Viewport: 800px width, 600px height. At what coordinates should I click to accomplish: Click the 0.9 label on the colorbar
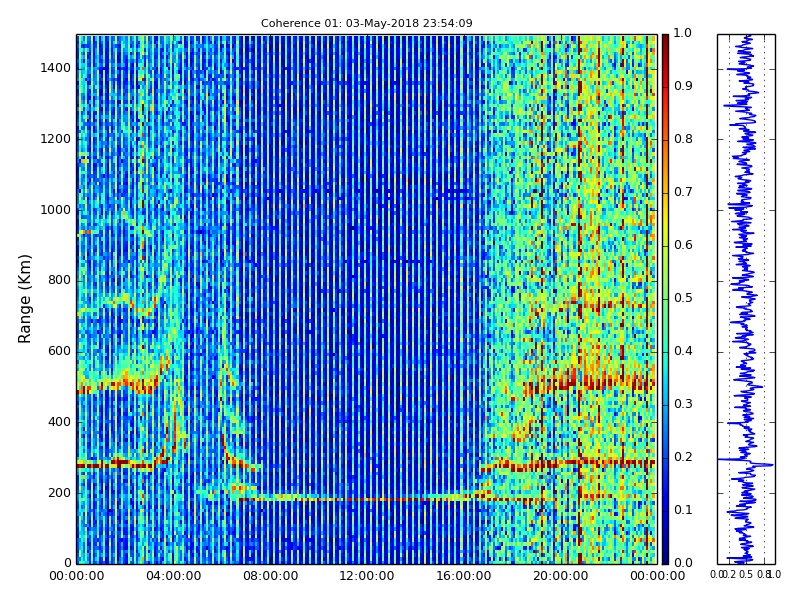click(682, 87)
